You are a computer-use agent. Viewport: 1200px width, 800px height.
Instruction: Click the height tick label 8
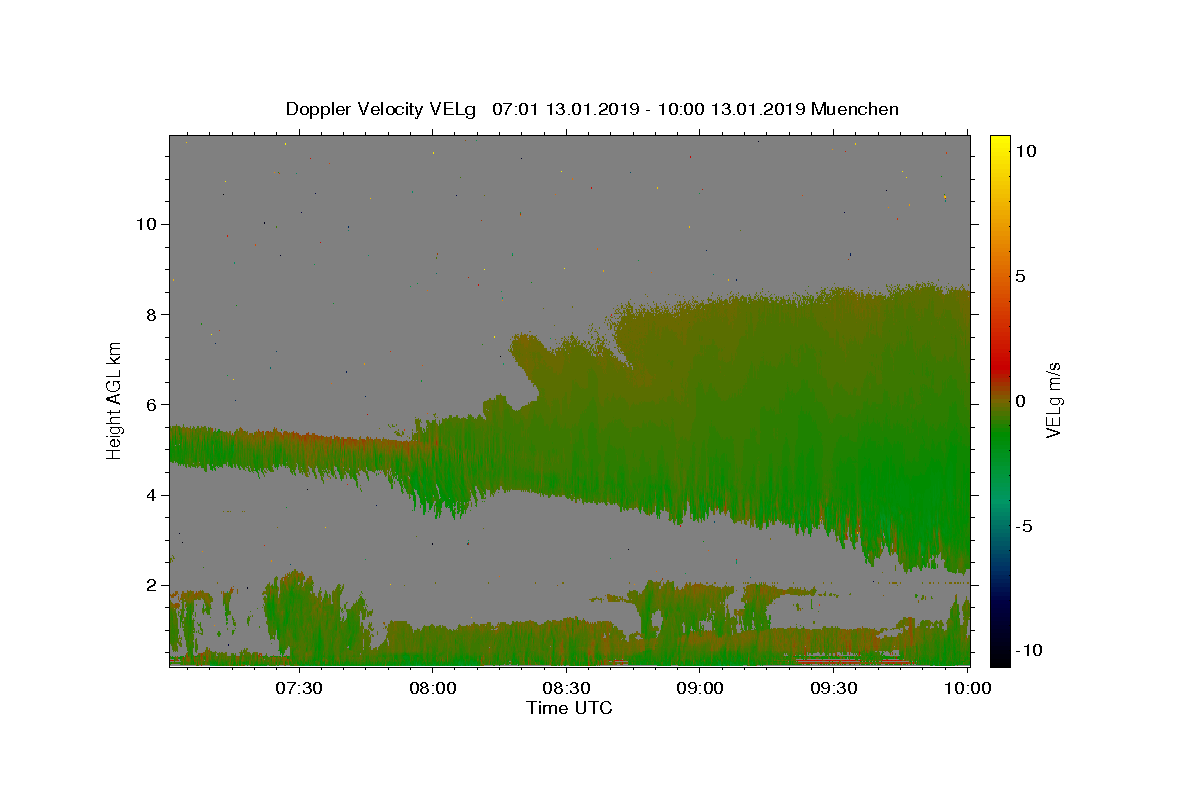point(152,314)
